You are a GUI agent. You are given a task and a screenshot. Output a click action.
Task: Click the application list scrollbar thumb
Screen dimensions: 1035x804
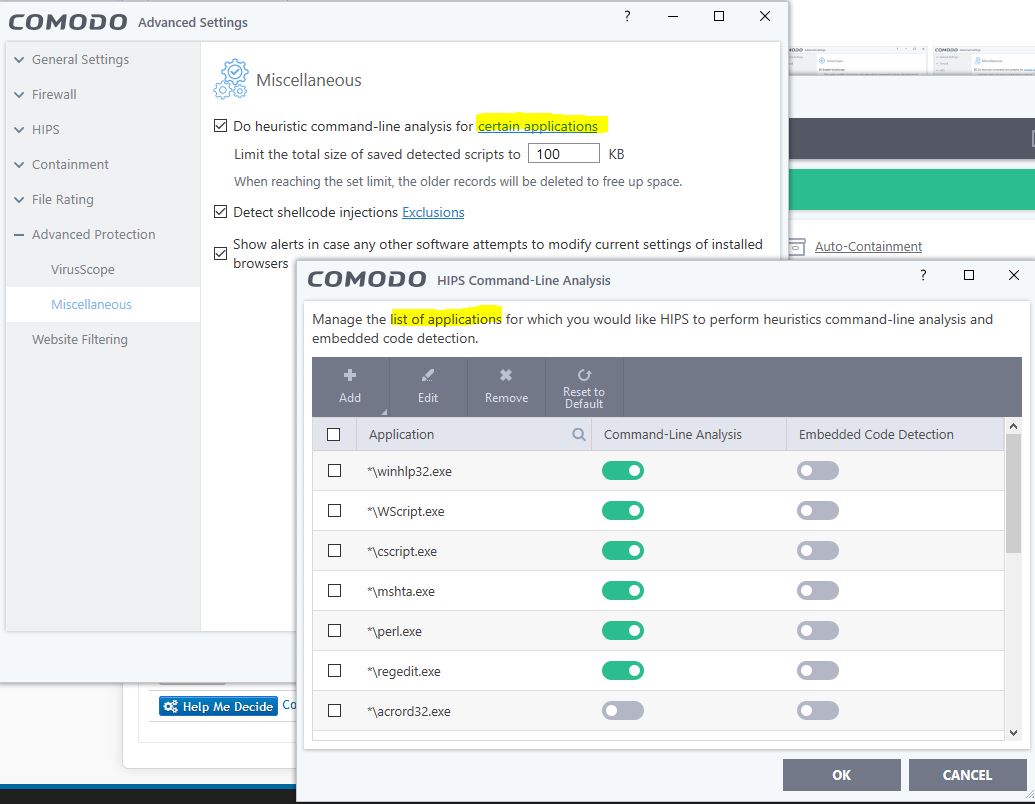[1013, 493]
